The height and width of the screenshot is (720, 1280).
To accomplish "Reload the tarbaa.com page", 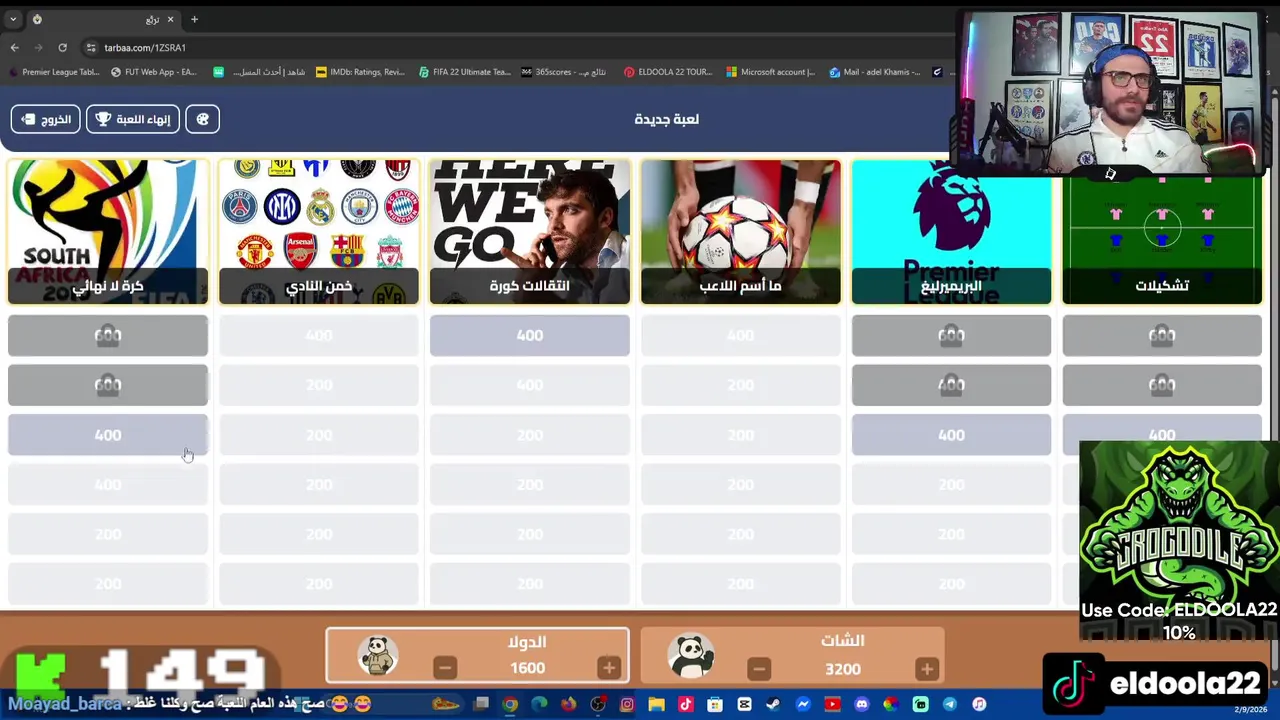I will point(62,47).
